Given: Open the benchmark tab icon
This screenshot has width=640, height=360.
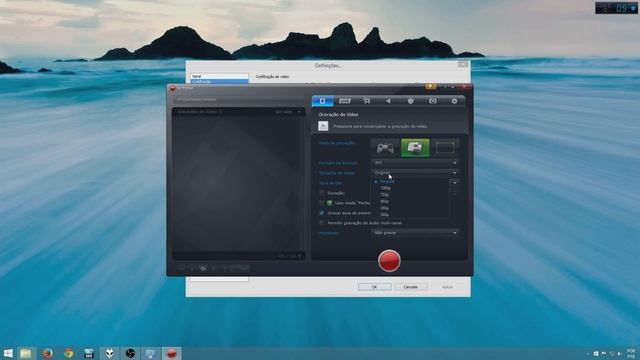Looking at the screenshot, I should (367, 101).
